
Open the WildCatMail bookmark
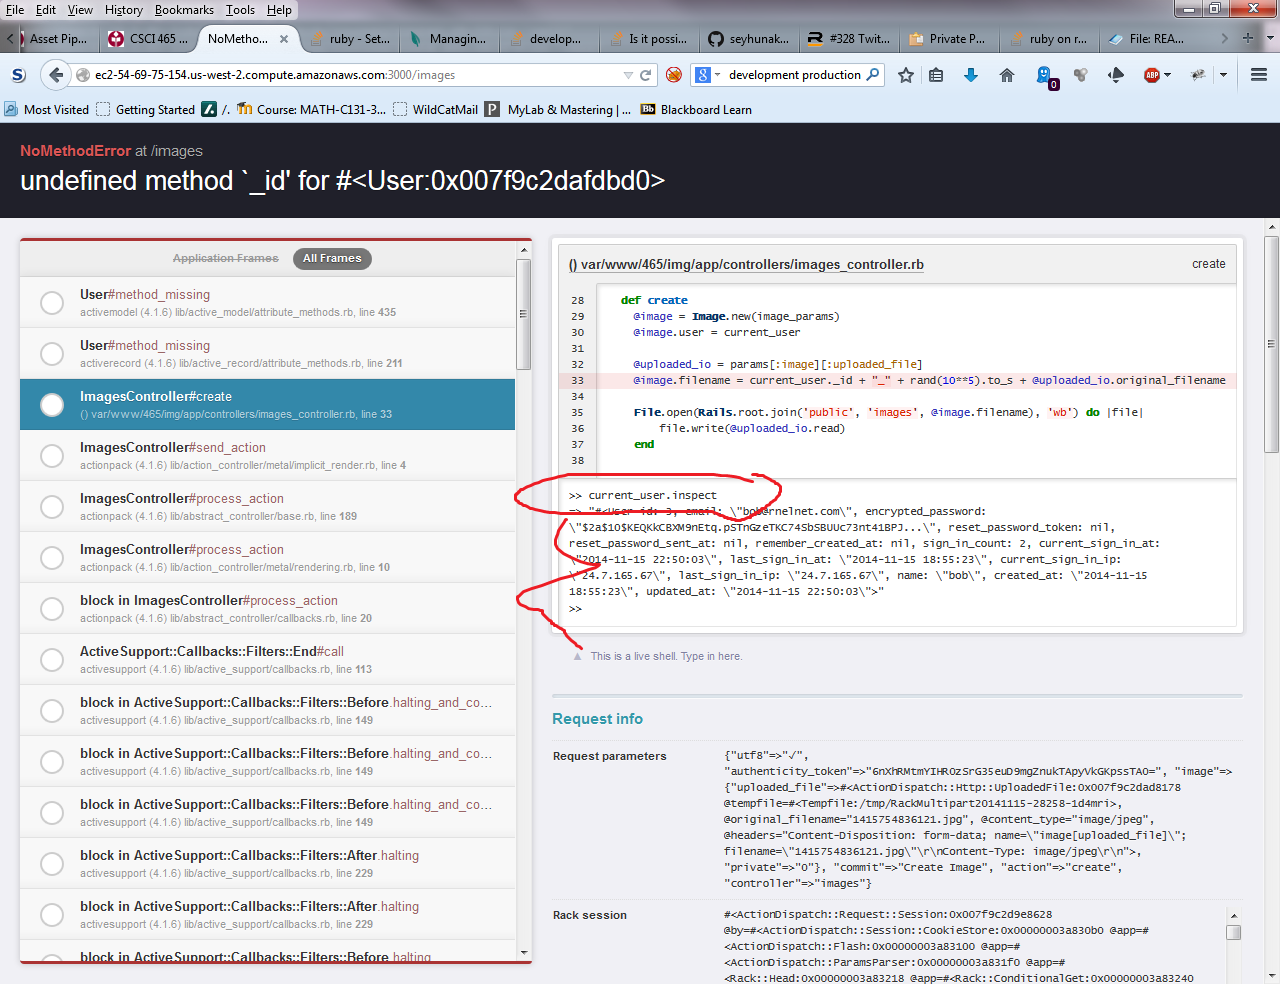[x=436, y=110]
